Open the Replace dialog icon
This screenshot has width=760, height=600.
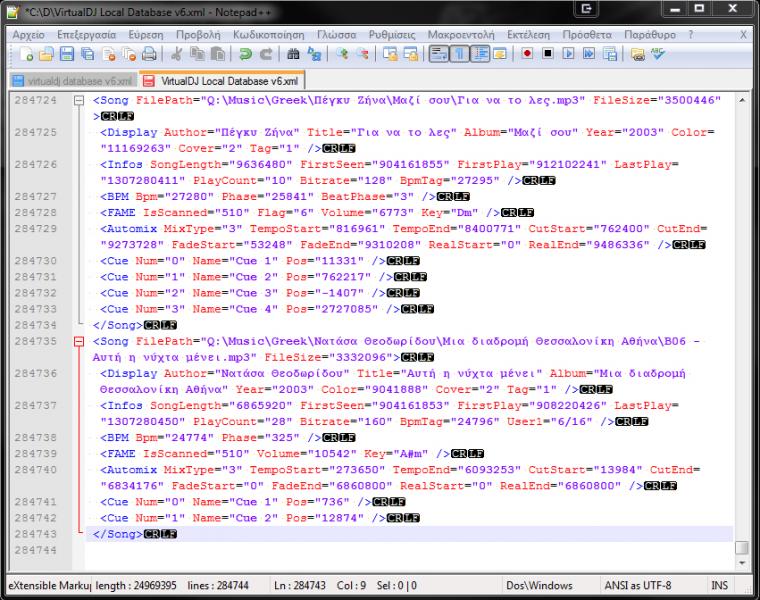(x=314, y=54)
